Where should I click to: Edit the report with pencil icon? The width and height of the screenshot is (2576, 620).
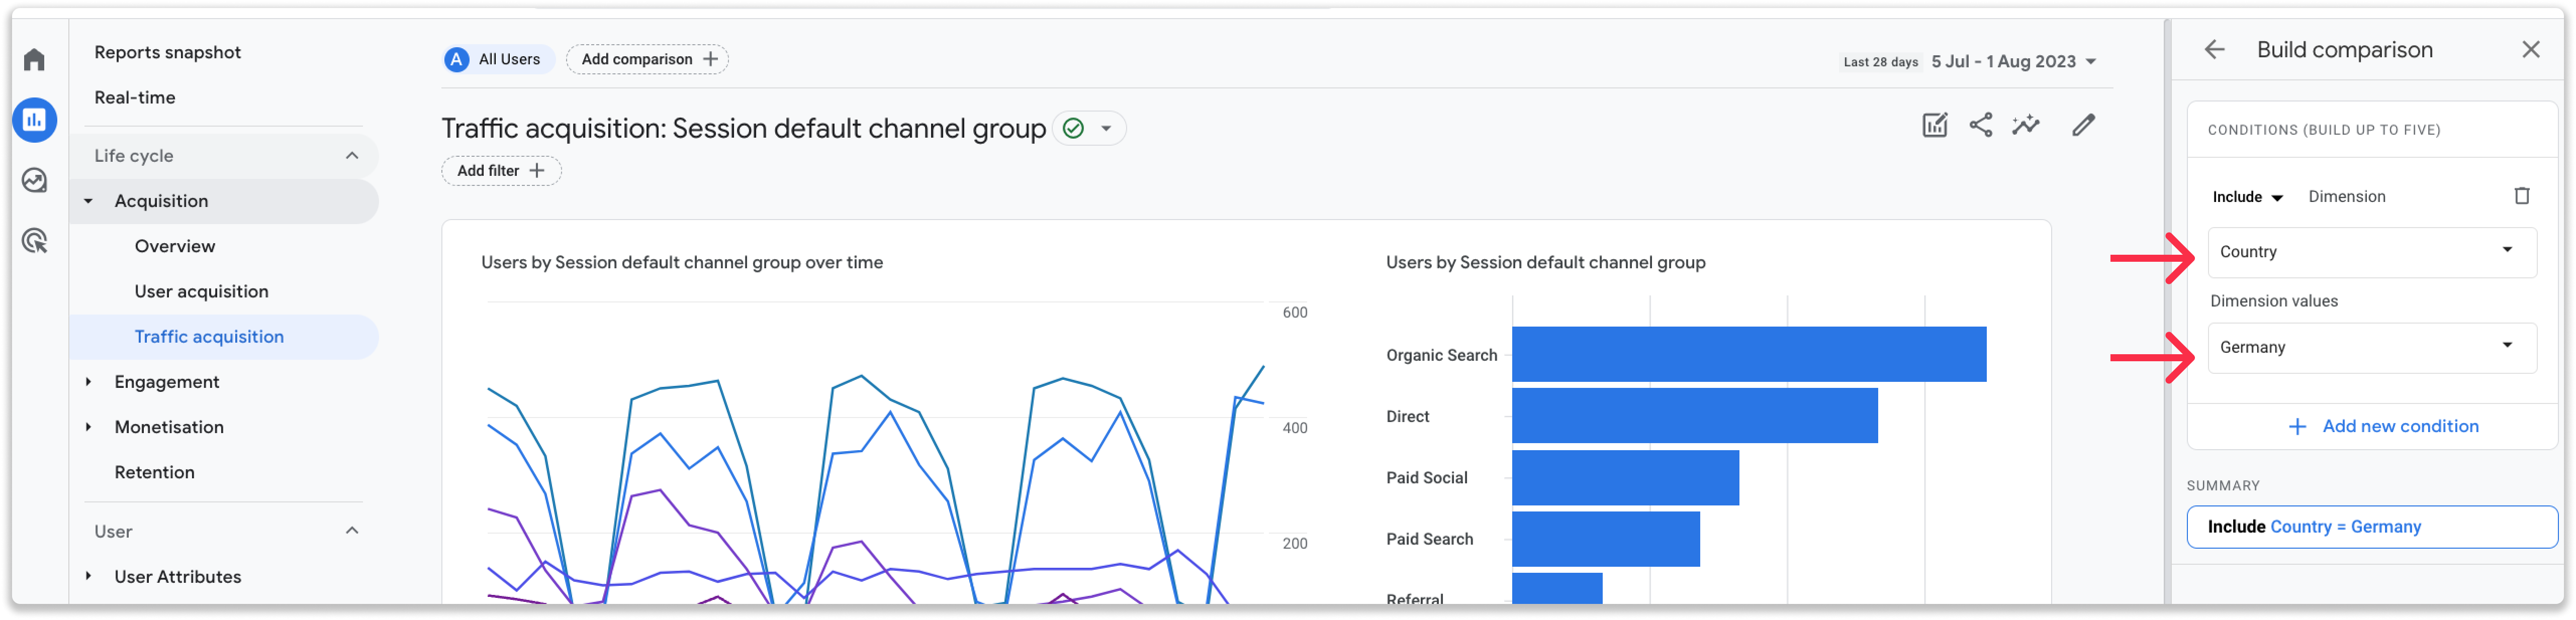2083,125
